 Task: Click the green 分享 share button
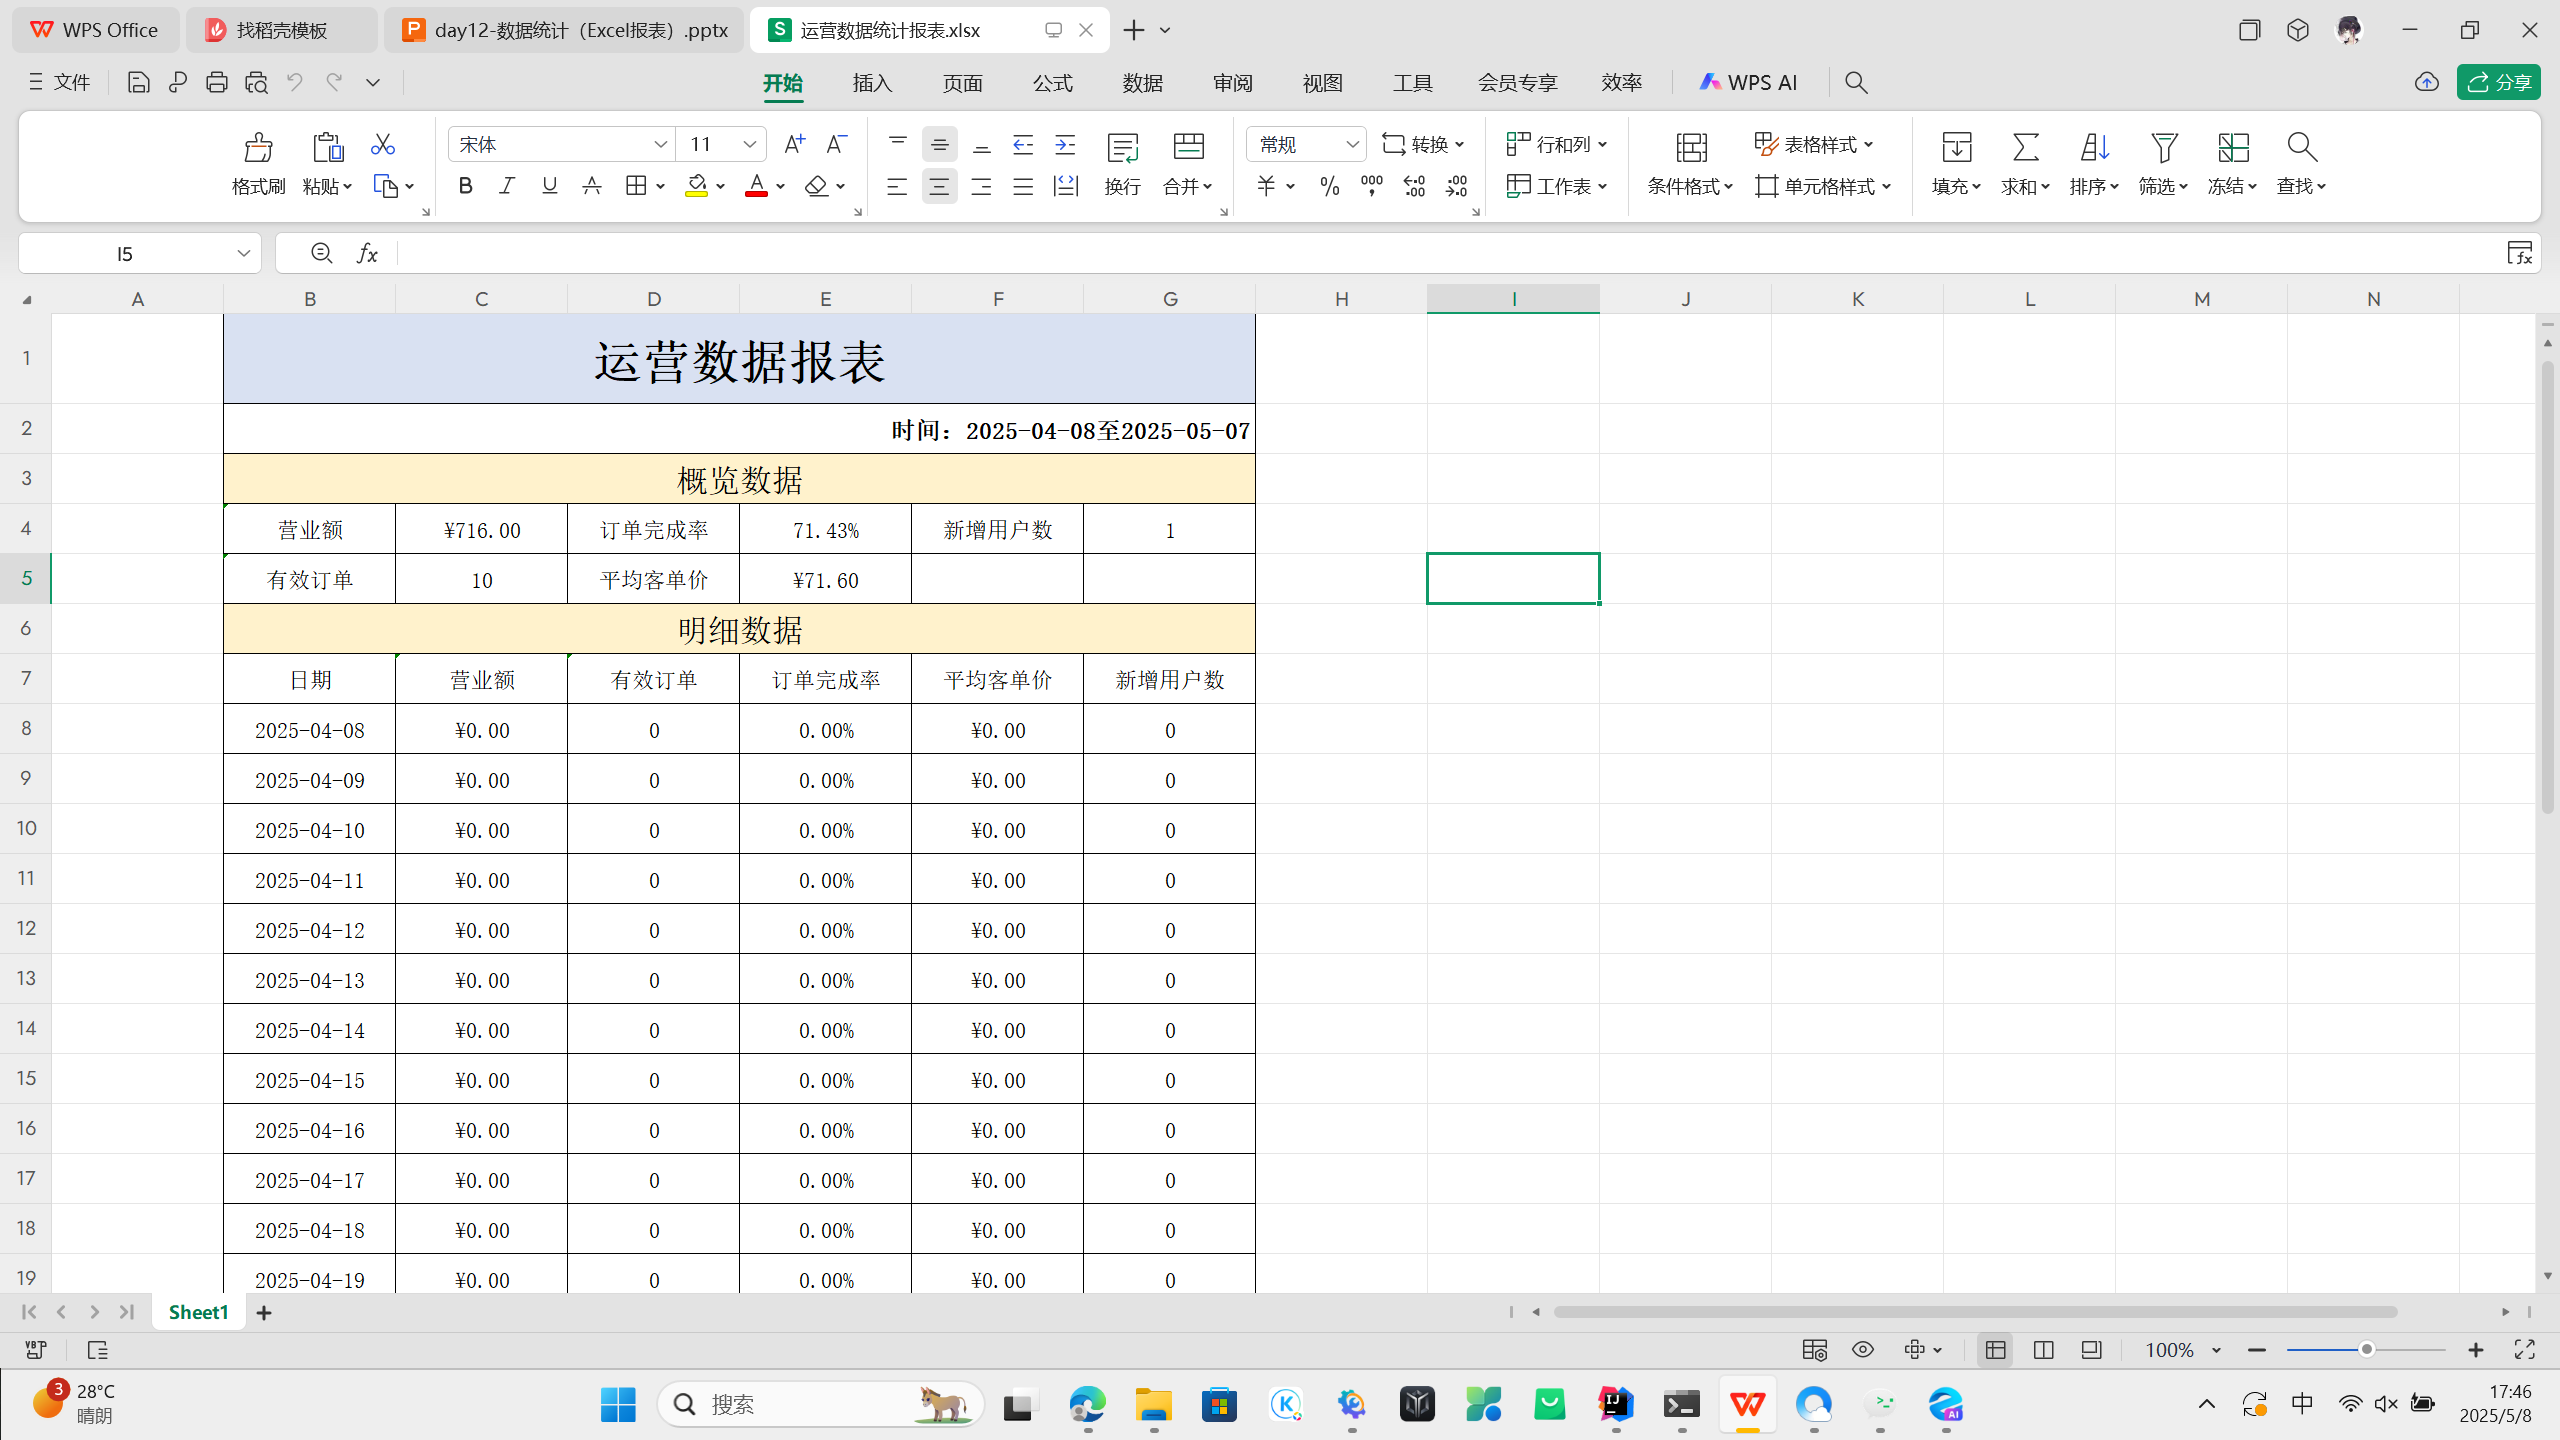point(2498,83)
